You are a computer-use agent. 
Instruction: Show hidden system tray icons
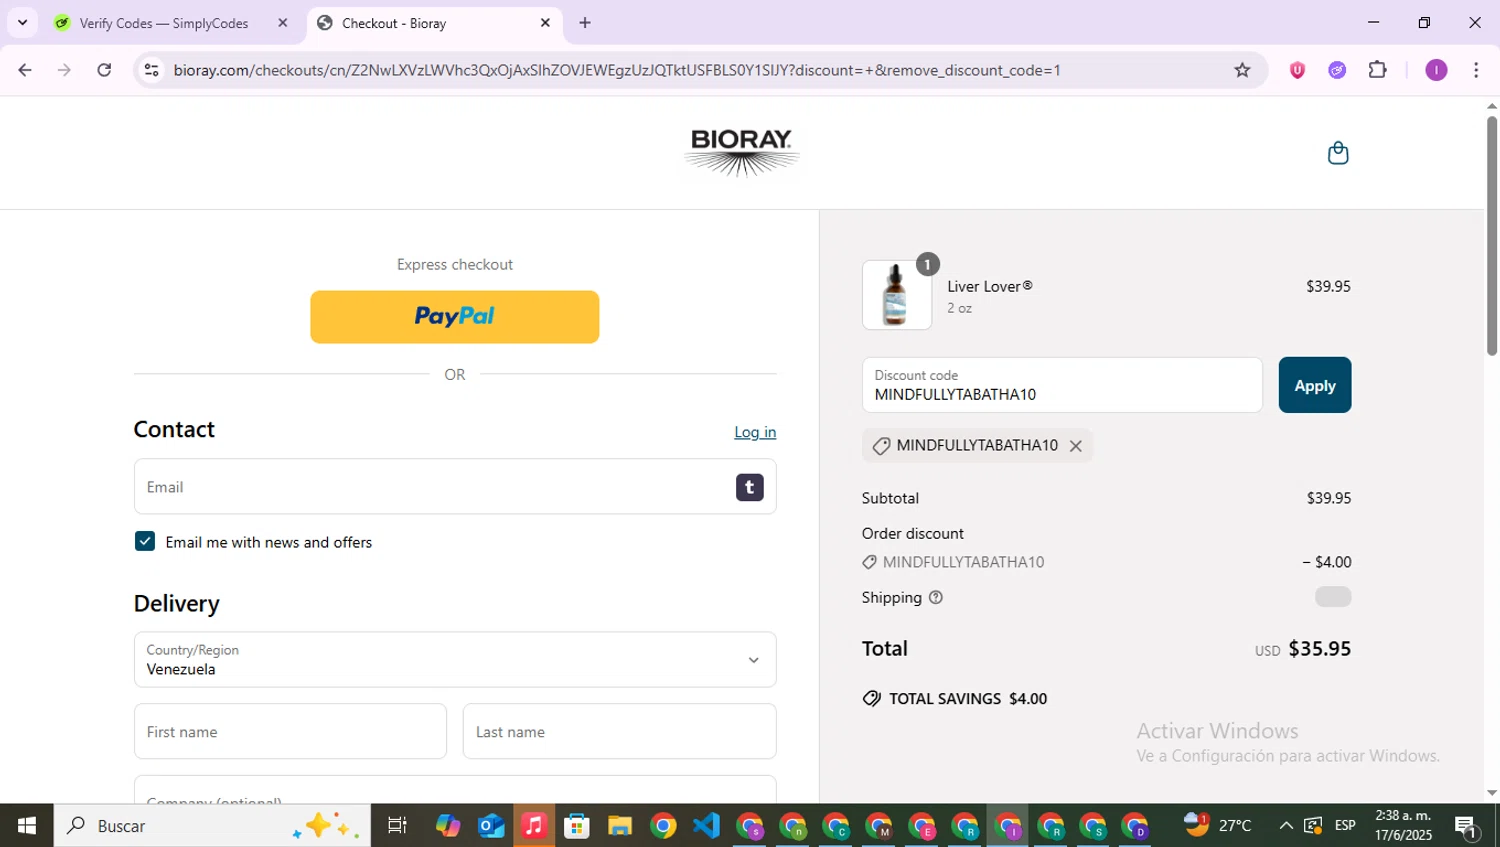point(1286,826)
